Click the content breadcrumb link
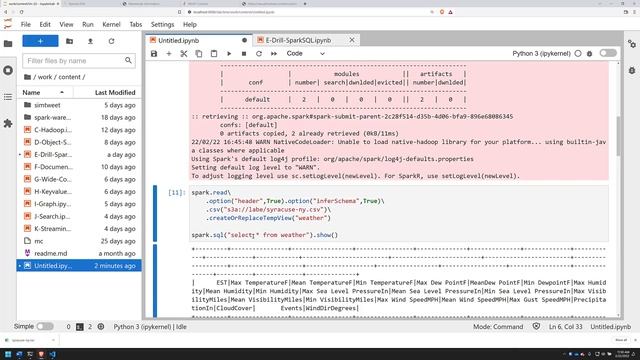This screenshot has height=360, width=640. (69, 77)
